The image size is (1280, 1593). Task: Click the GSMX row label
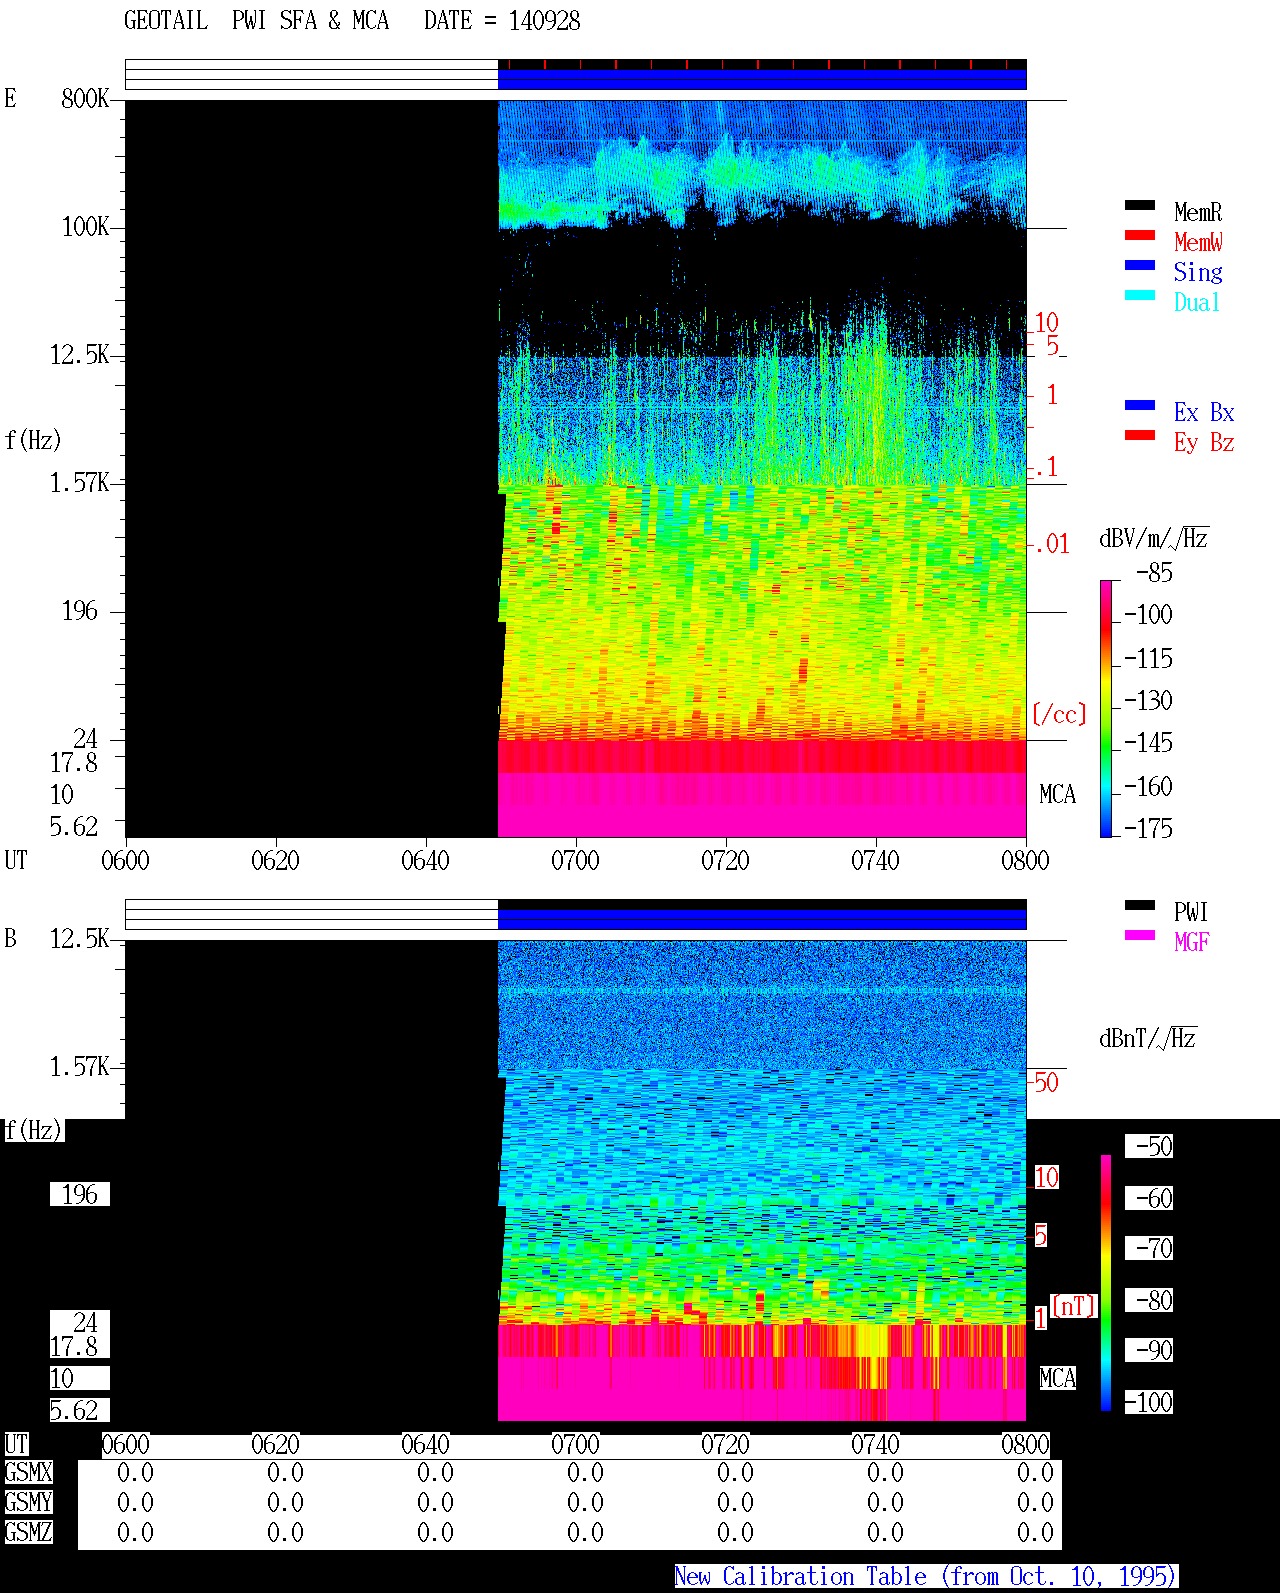28,1473
